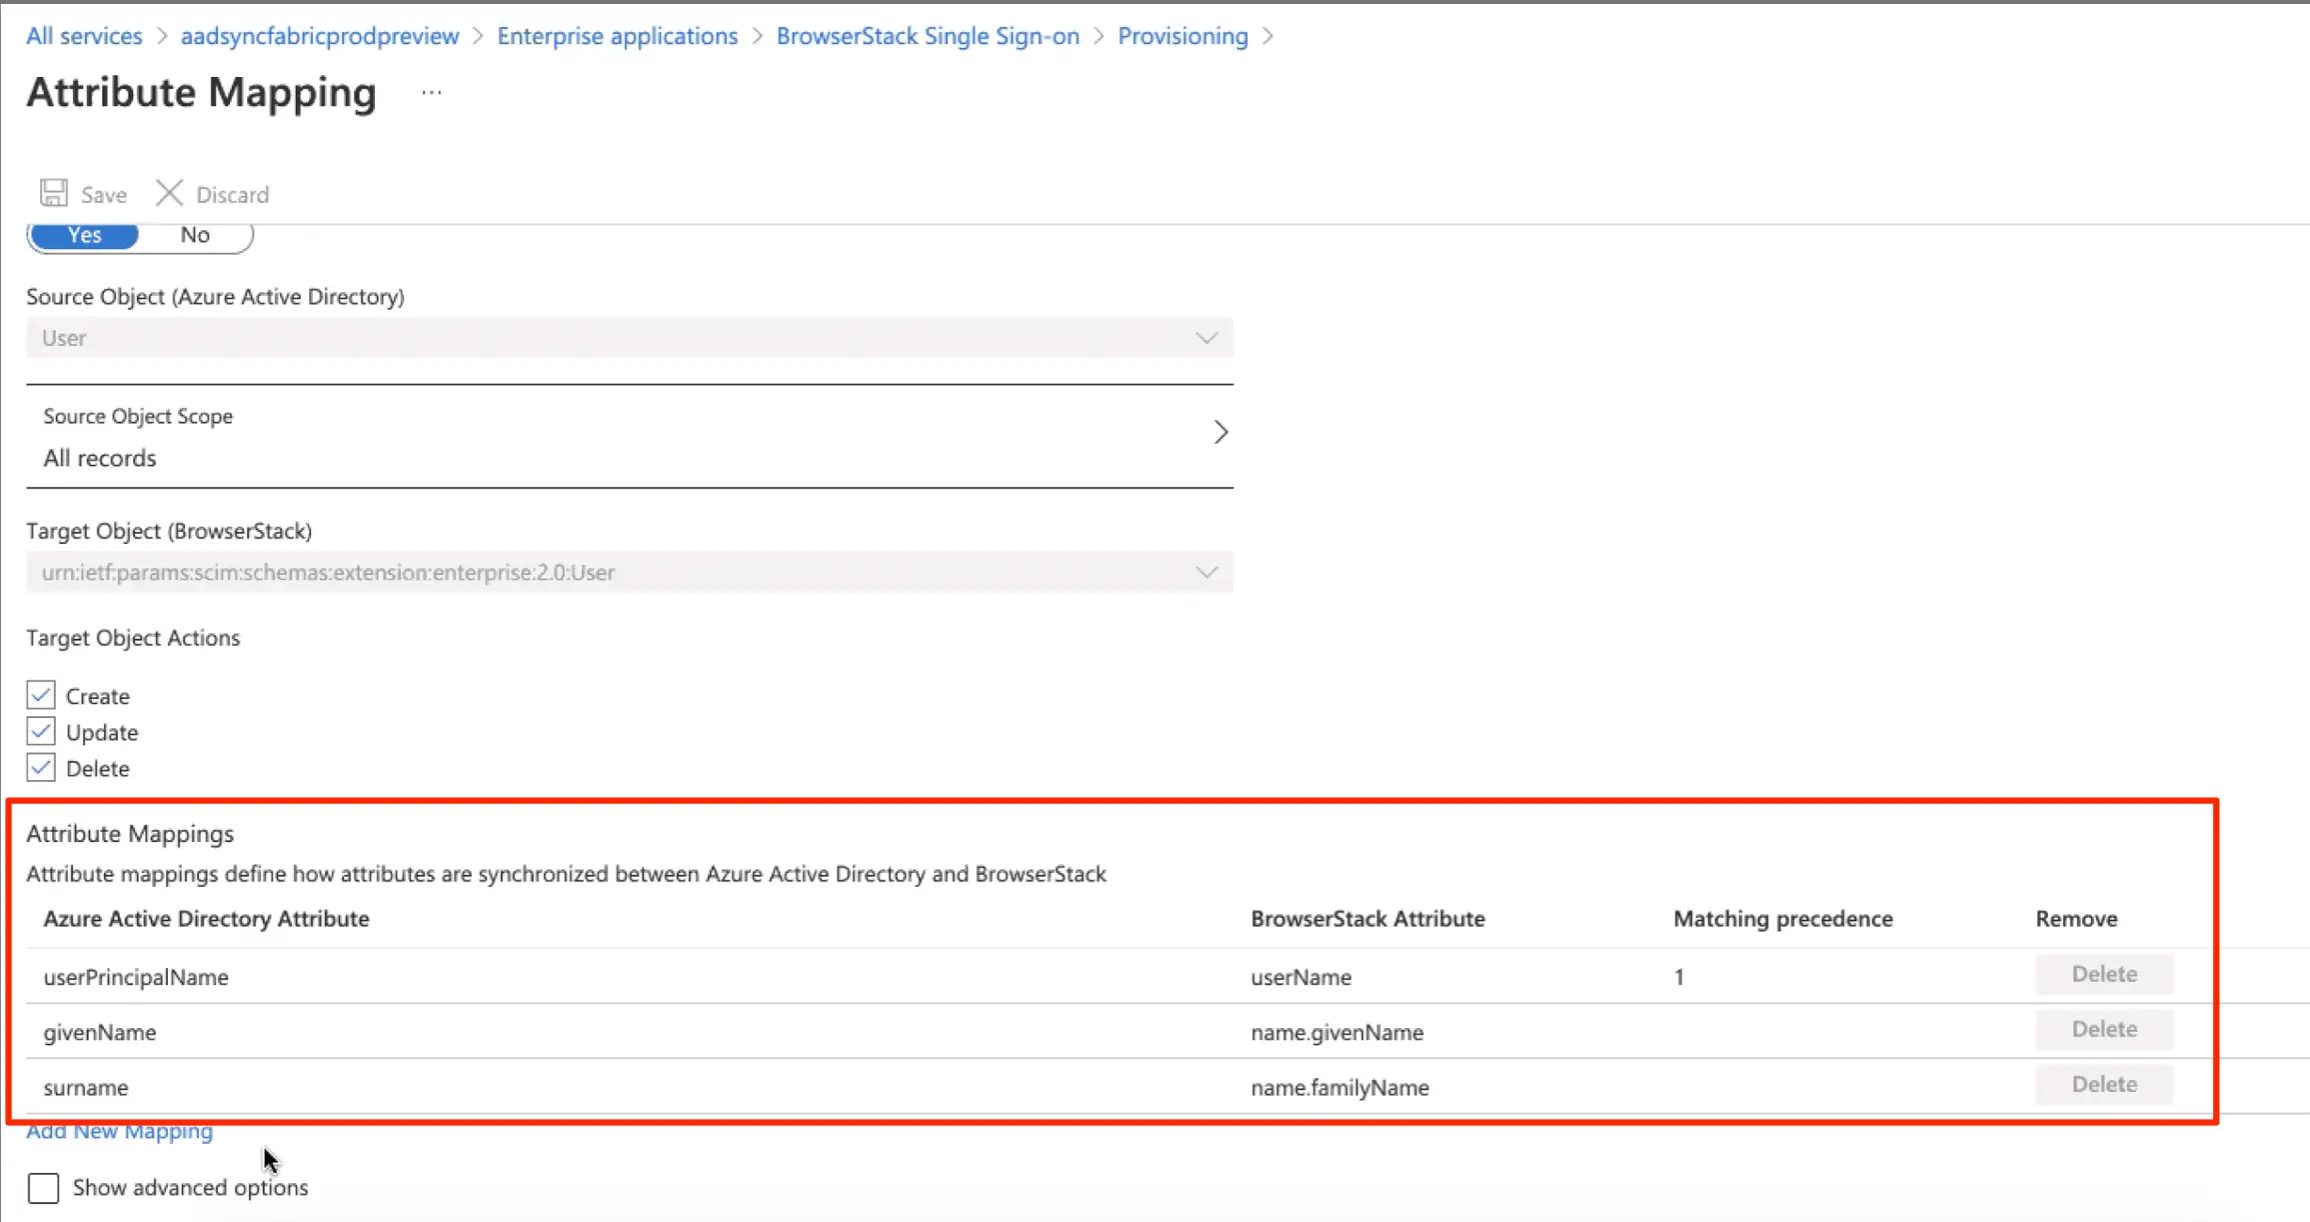Open the givenName attribute mapping row

click(x=100, y=1032)
